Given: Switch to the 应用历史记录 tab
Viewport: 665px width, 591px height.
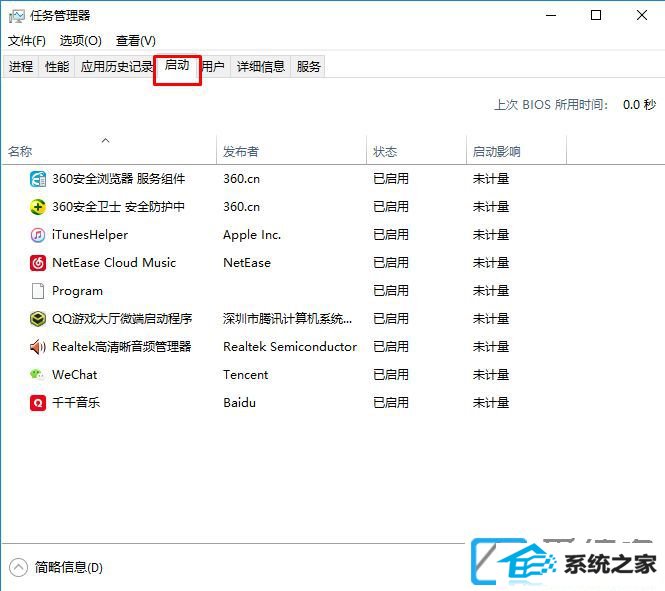Looking at the screenshot, I should point(115,67).
